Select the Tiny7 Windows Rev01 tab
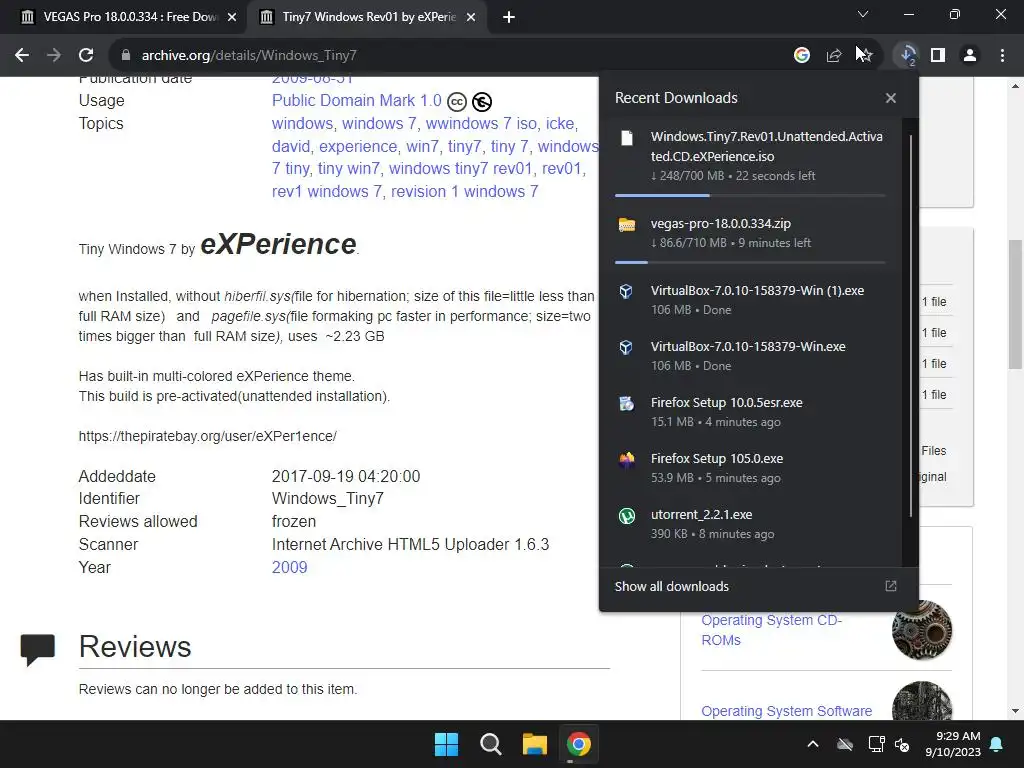1024x768 pixels. 366,17
